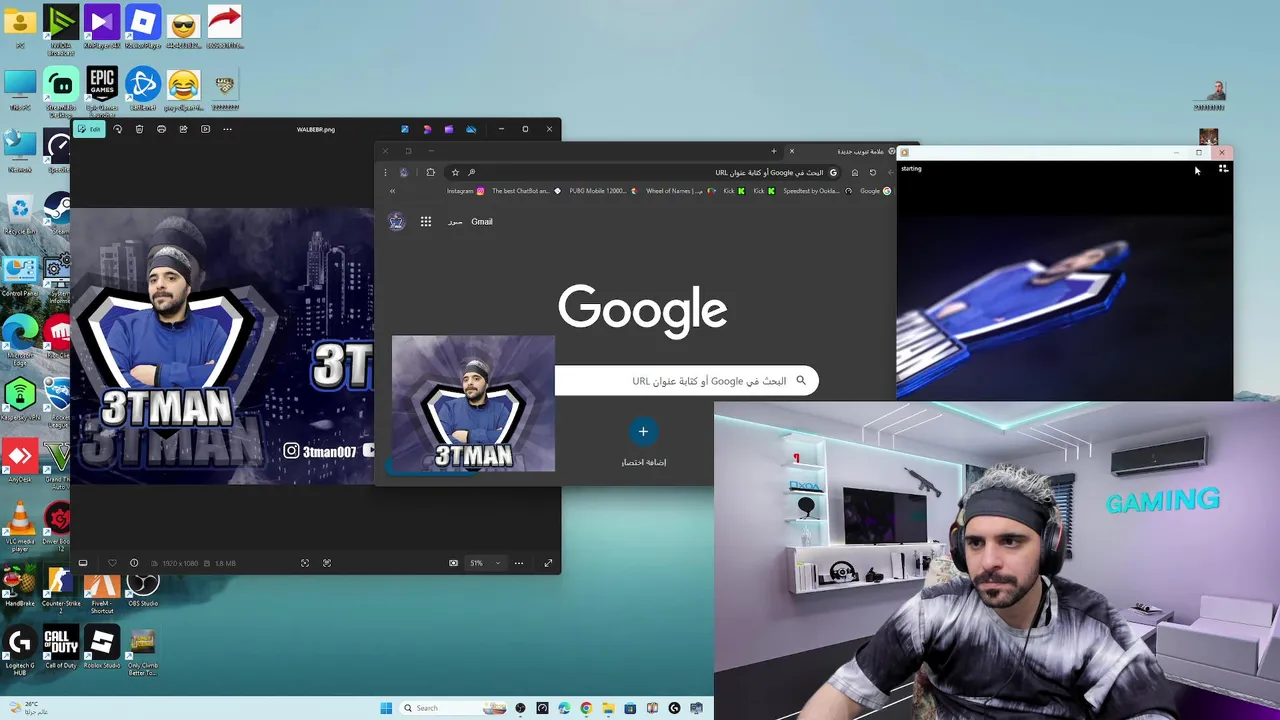Open Google account avatar
This screenshot has height=720, width=1280.
tap(397, 222)
